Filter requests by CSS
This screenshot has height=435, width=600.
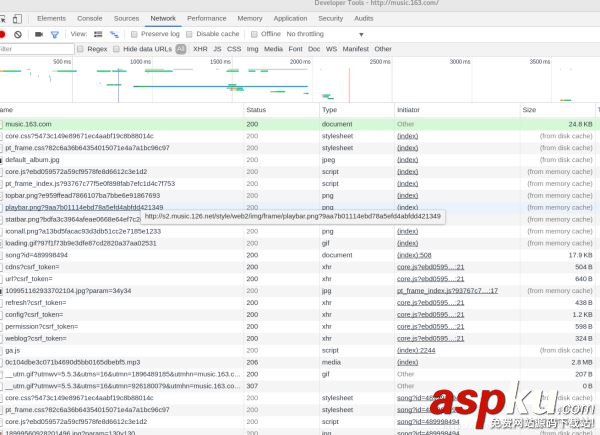[234, 49]
